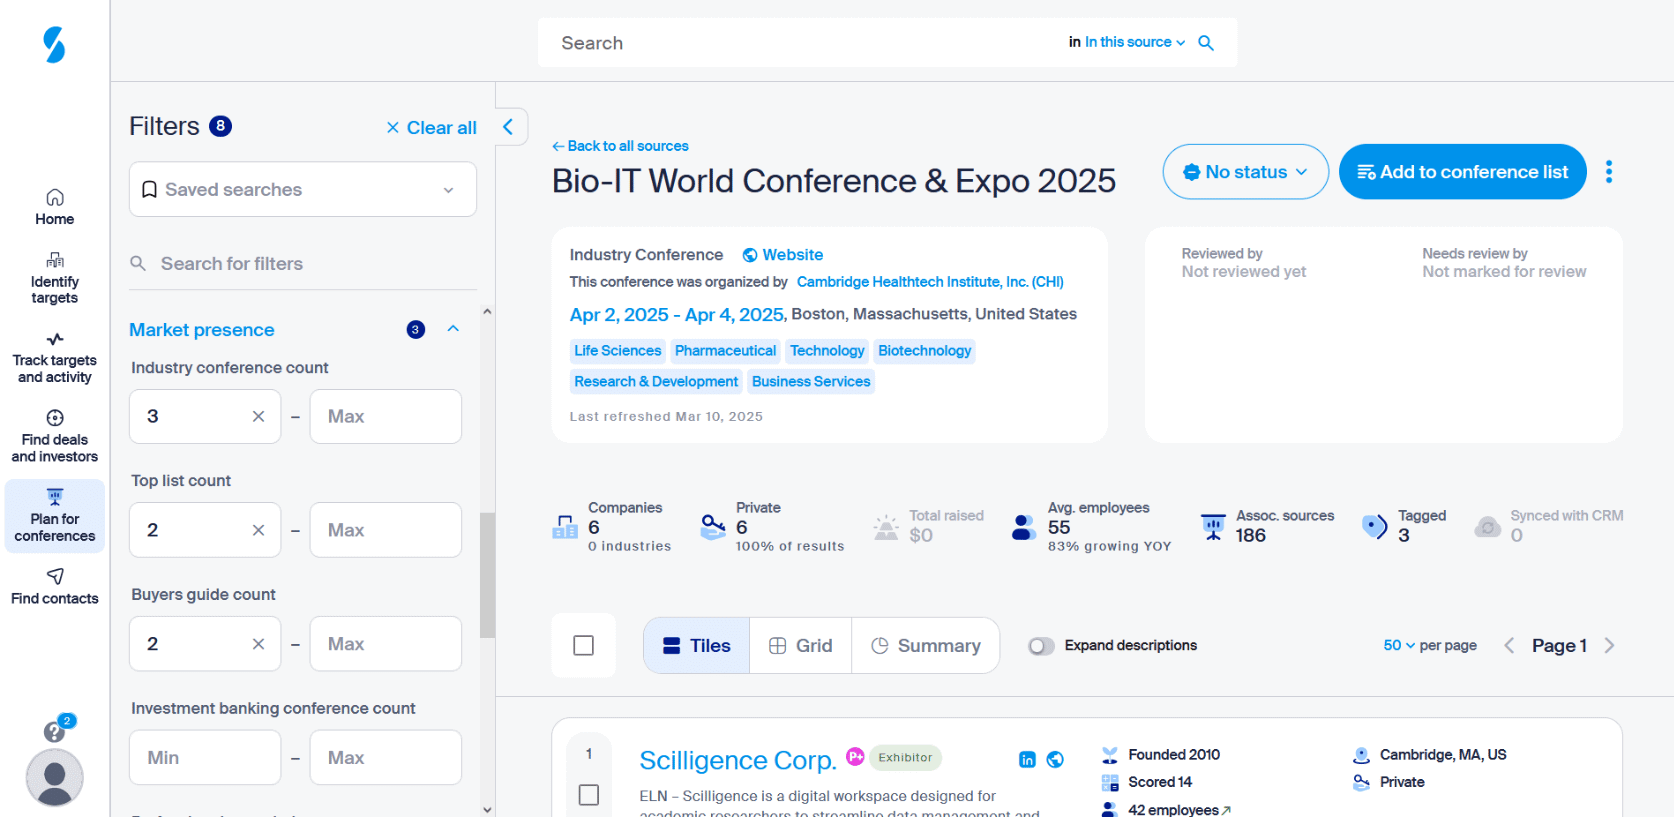The width and height of the screenshot is (1674, 817).
Task: Click the 42 employees text
Action: pos(1173,810)
